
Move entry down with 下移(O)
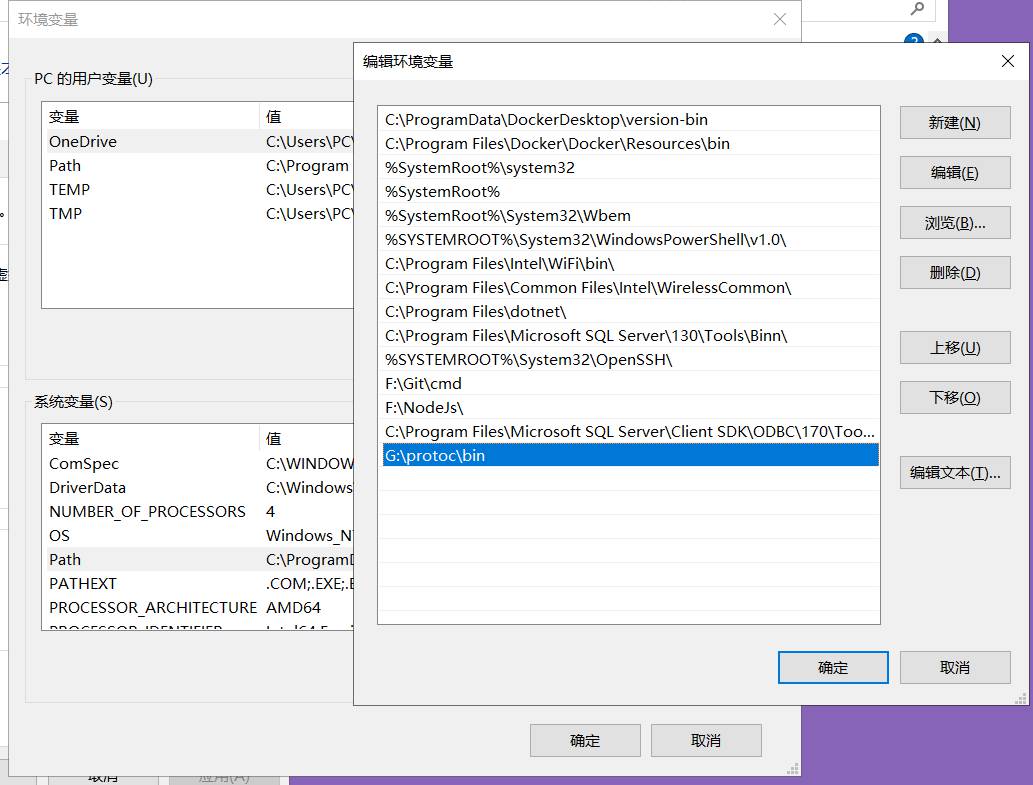(x=954, y=398)
